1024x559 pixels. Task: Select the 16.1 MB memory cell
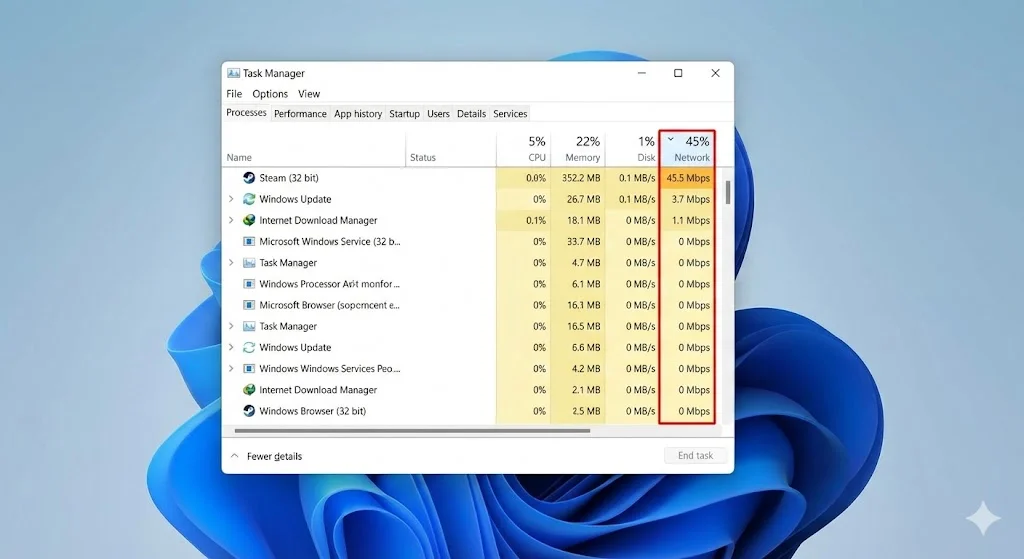[x=578, y=305]
